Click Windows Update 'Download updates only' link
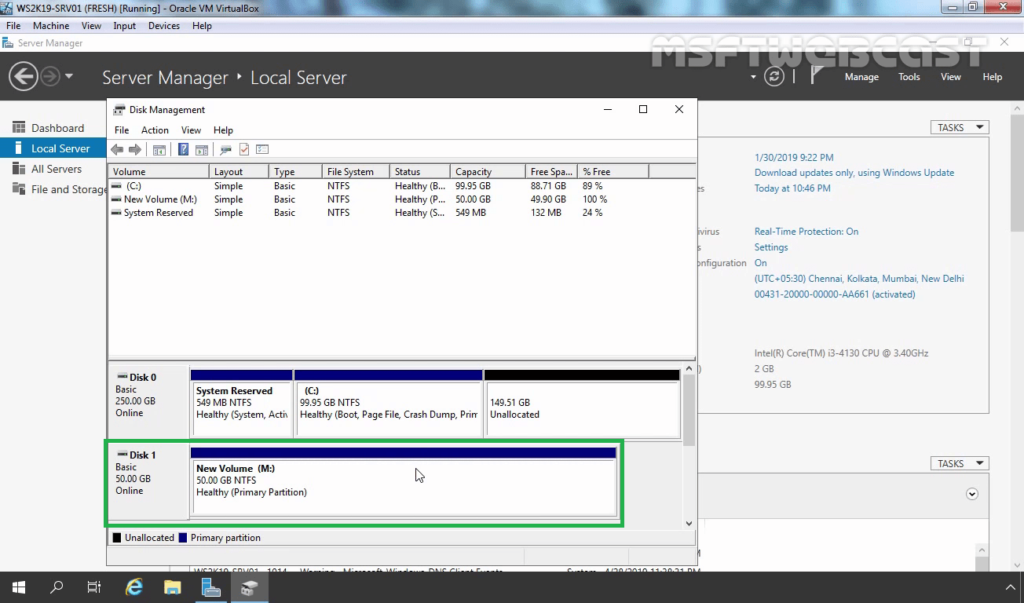This screenshot has height=603, width=1024. pos(854,172)
